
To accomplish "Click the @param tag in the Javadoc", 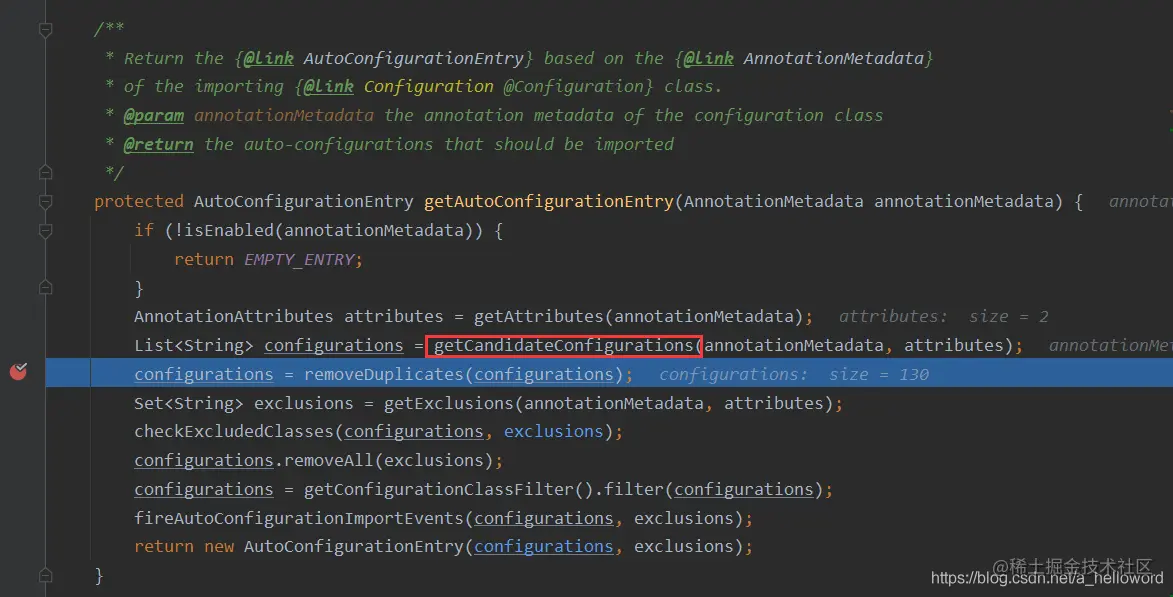I will point(153,116).
